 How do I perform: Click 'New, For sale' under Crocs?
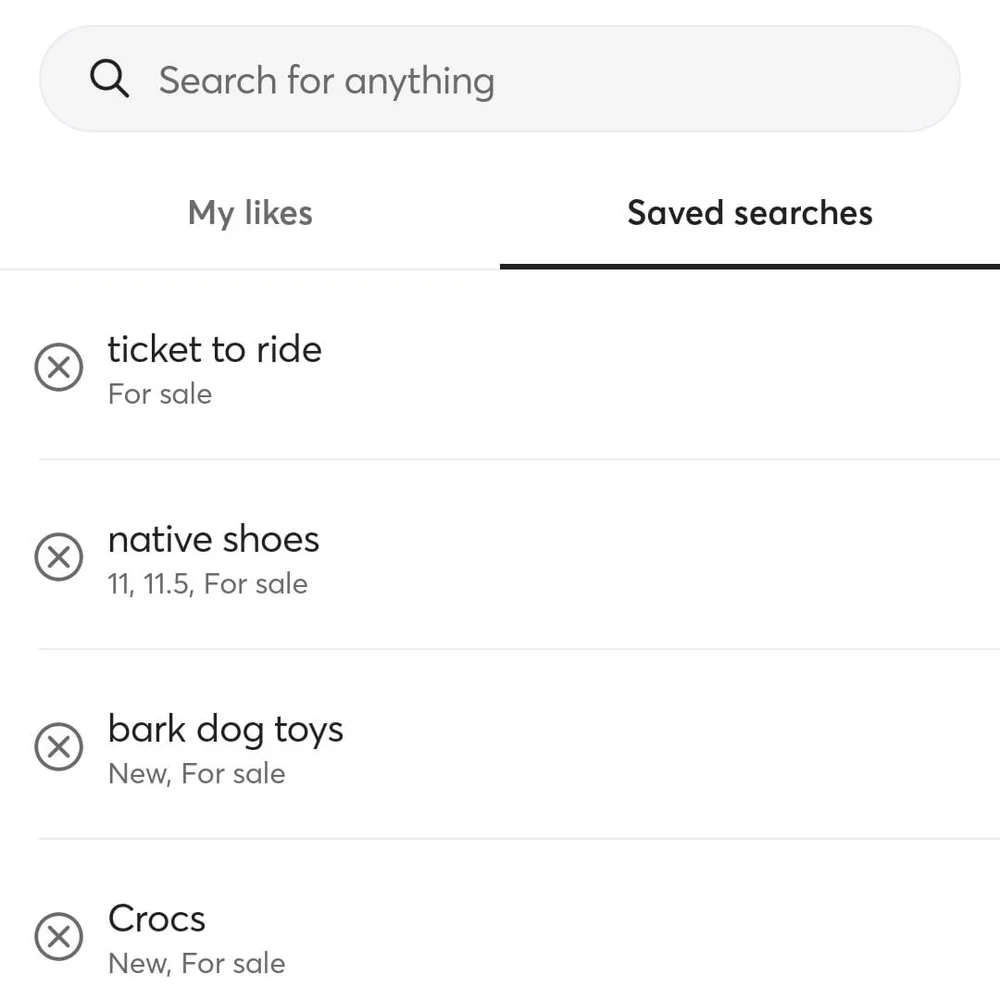[x=196, y=964]
